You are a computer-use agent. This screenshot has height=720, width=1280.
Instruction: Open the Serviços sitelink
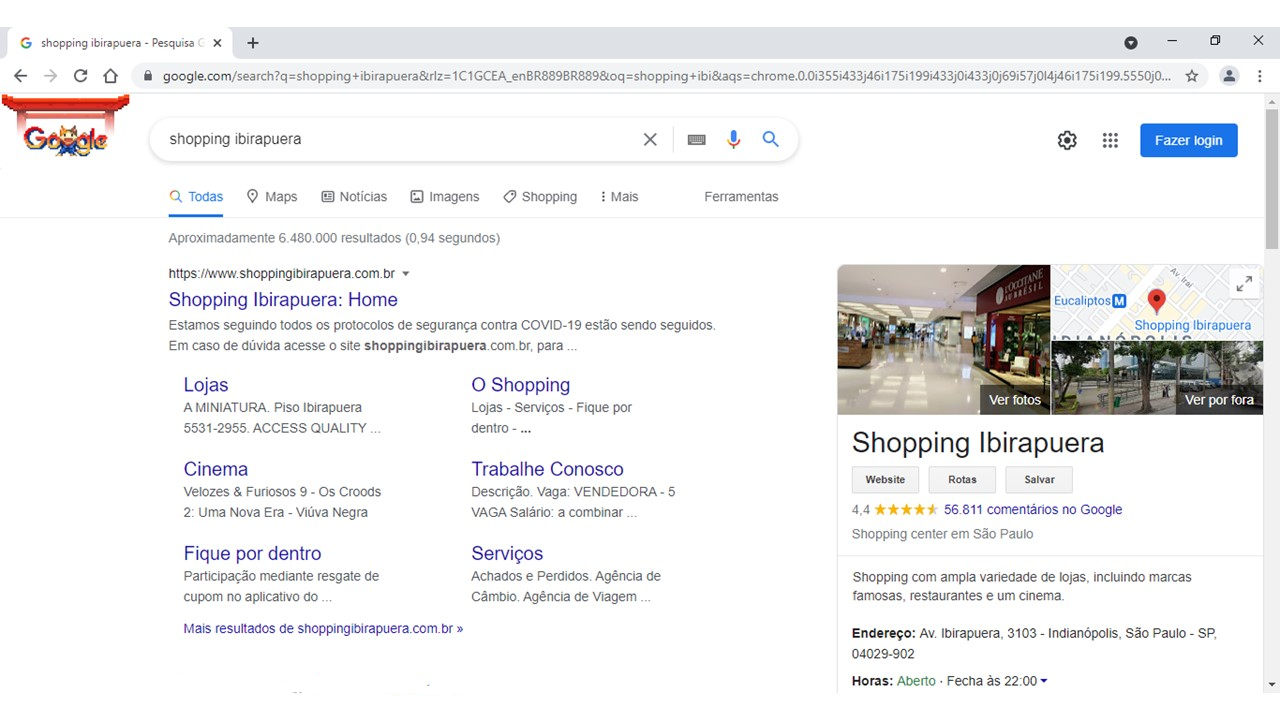(508, 554)
